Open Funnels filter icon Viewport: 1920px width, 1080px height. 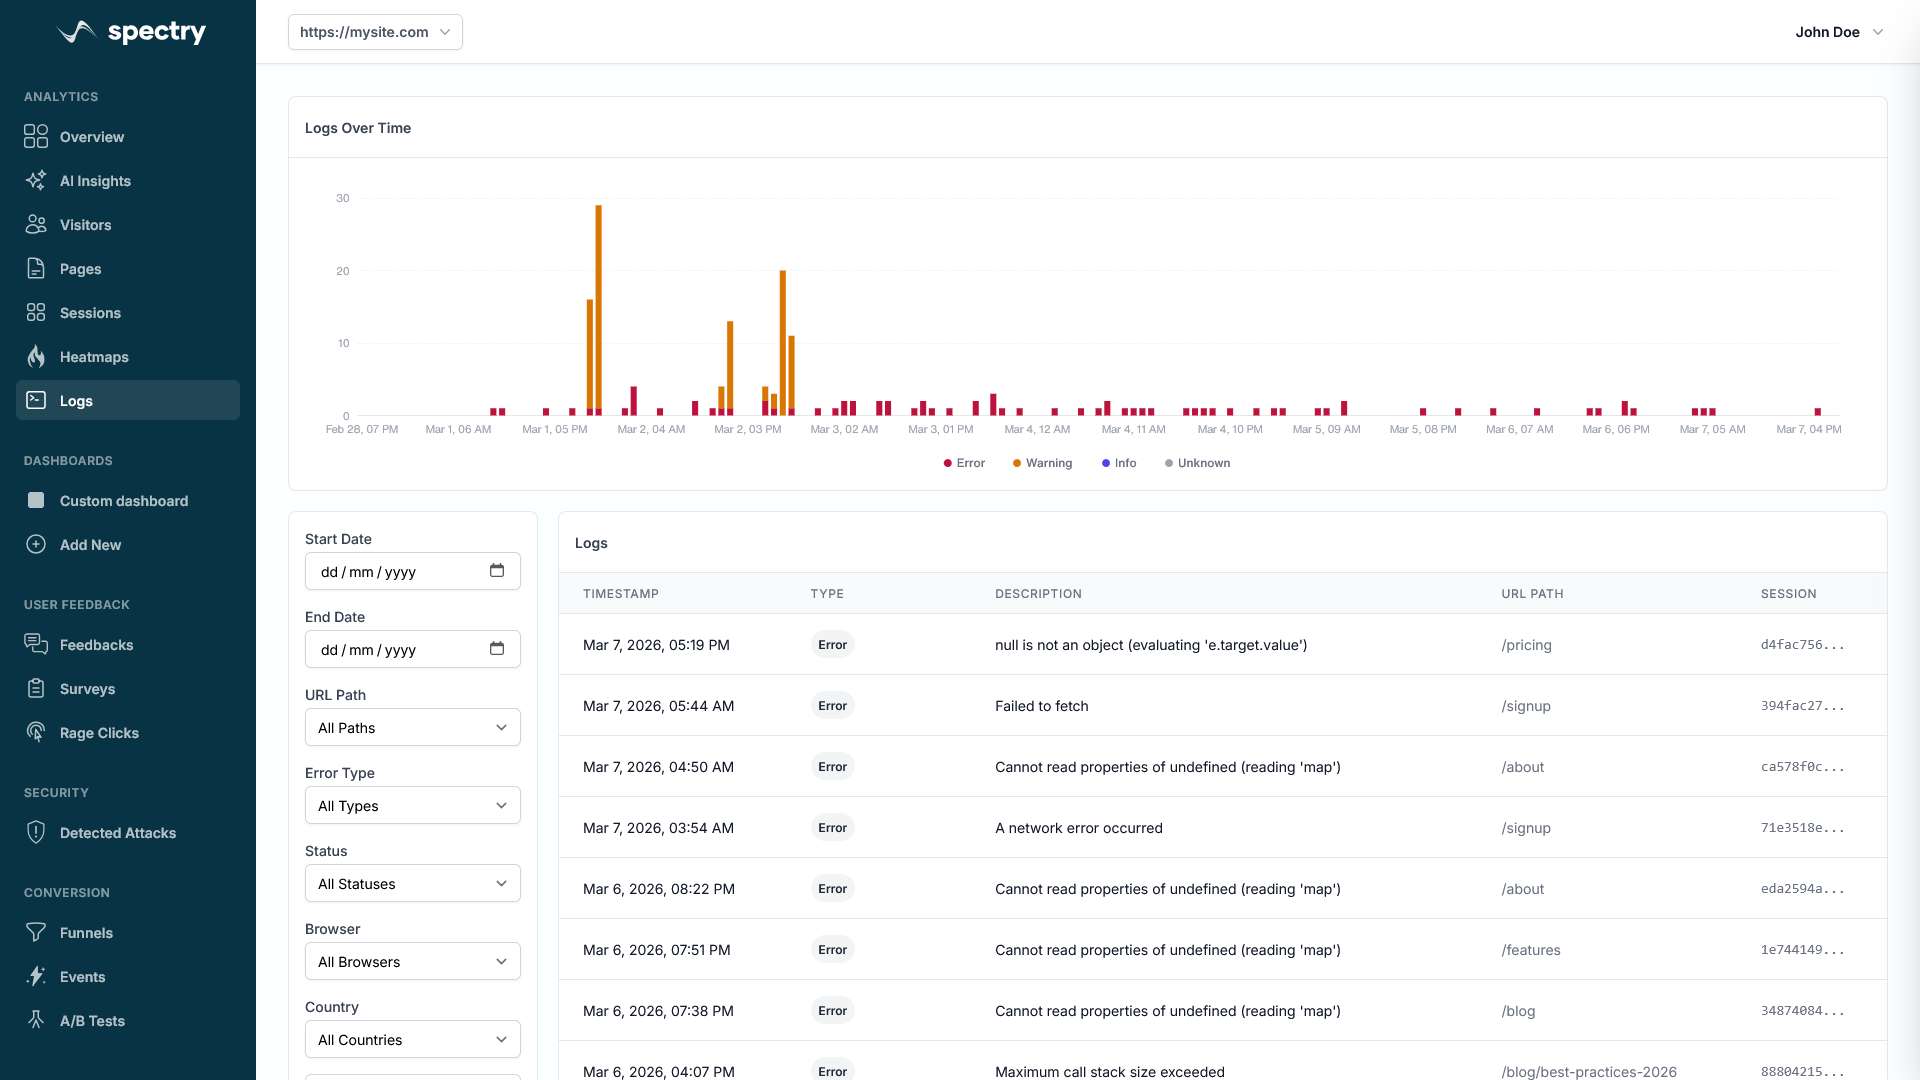36,933
